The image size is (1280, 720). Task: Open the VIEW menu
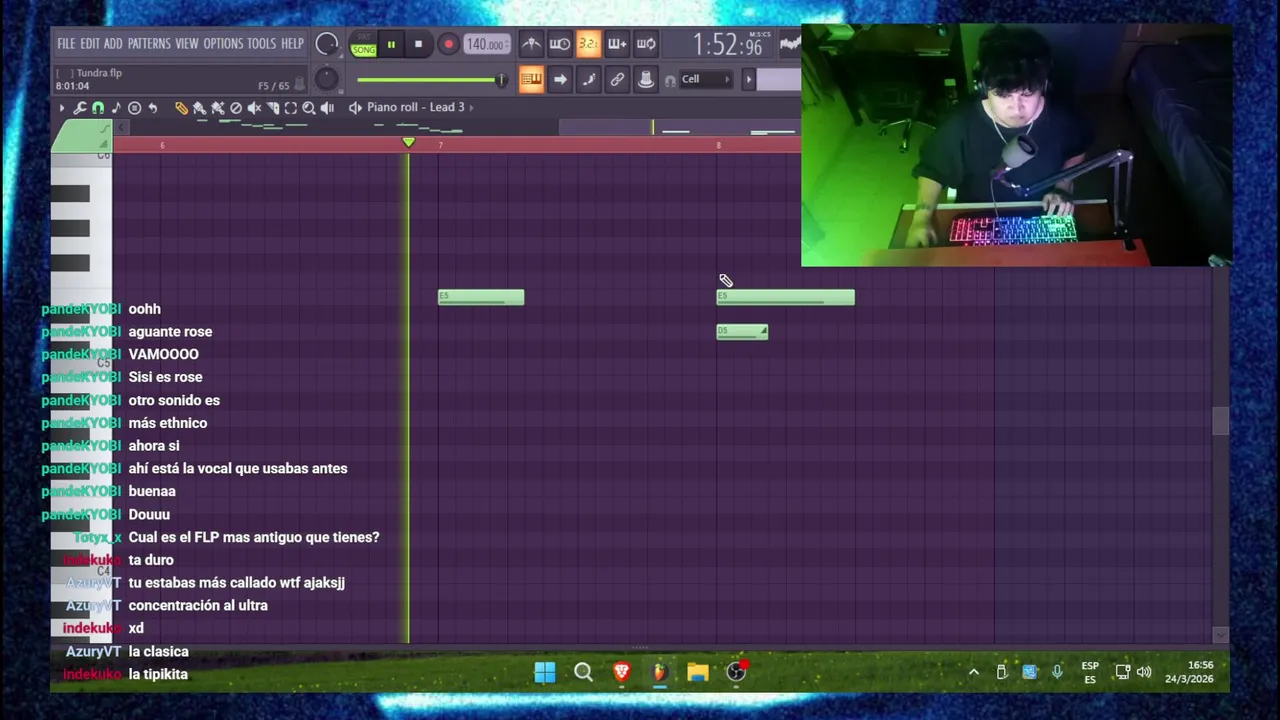pos(187,44)
